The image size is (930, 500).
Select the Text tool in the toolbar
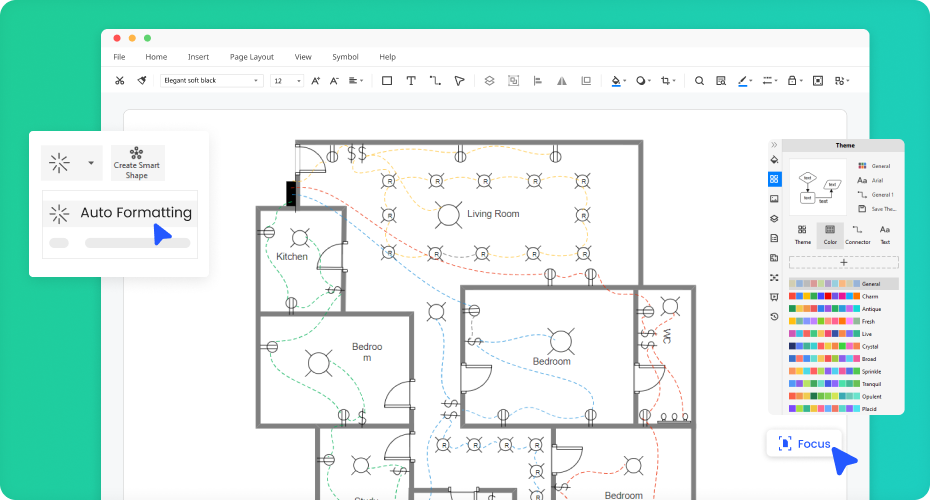coord(411,81)
